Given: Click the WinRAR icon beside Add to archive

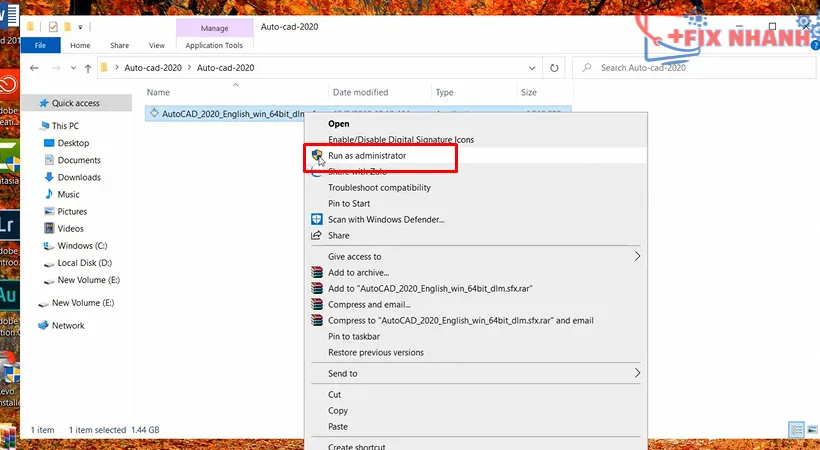Looking at the screenshot, I should tap(317, 272).
